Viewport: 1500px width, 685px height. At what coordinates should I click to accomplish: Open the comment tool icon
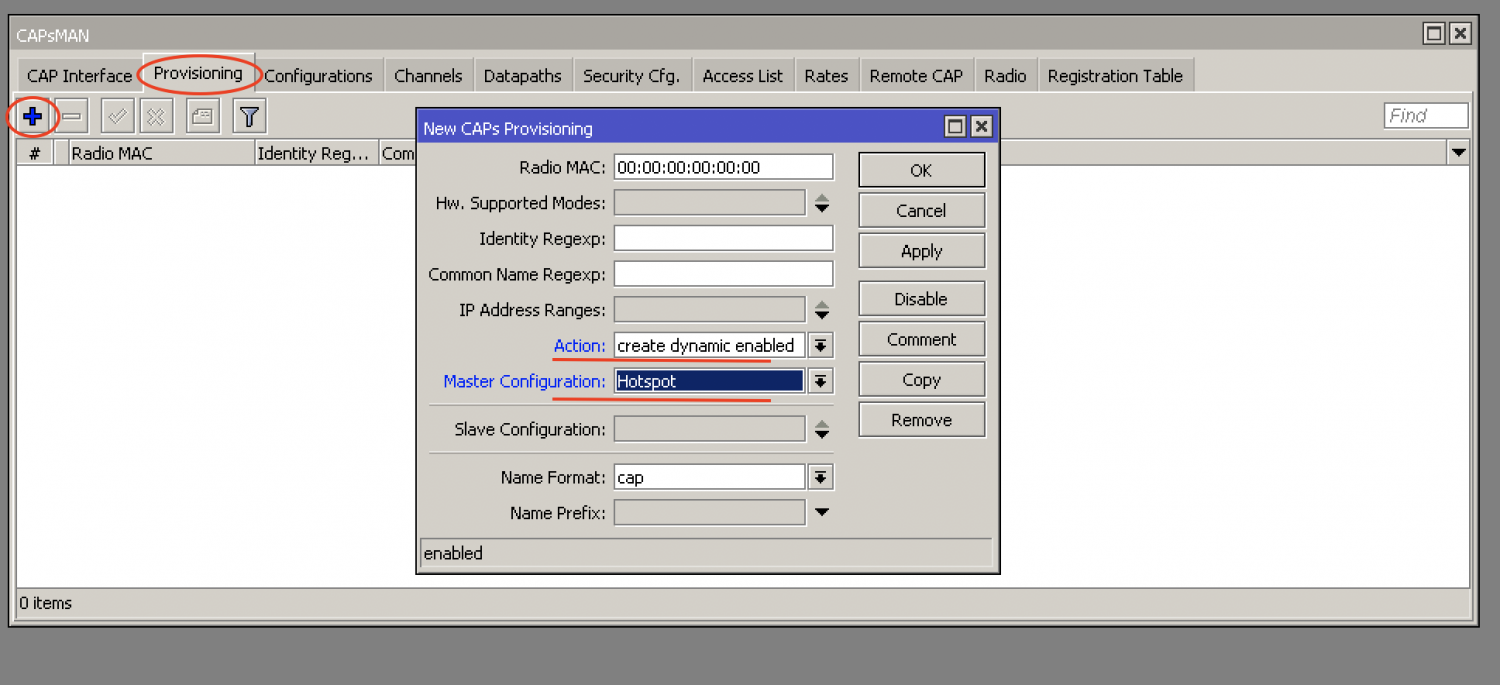coord(201,115)
